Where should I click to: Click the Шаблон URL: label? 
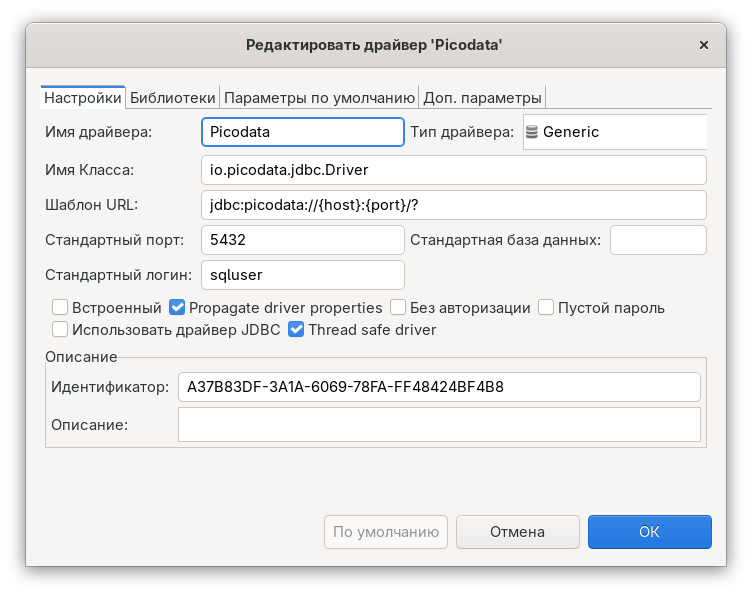click(92, 205)
